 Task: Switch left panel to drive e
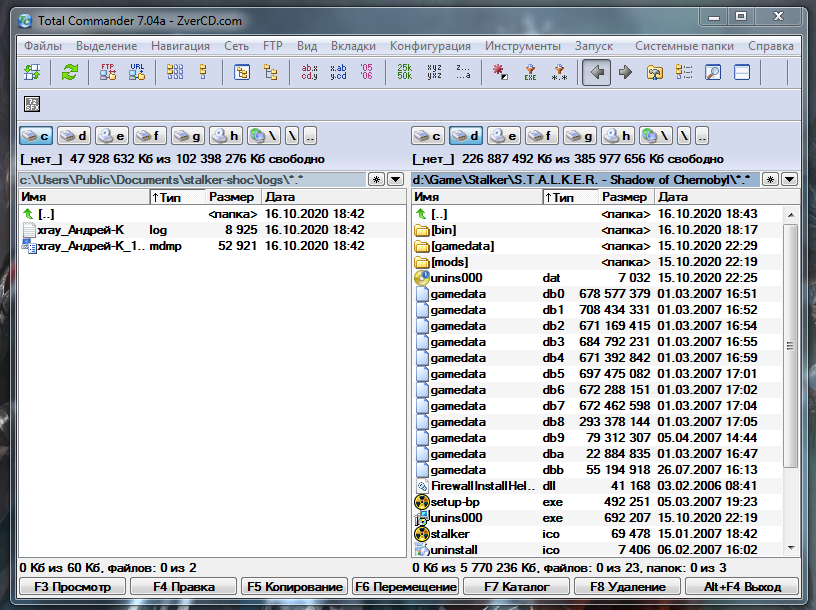(x=112, y=136)
